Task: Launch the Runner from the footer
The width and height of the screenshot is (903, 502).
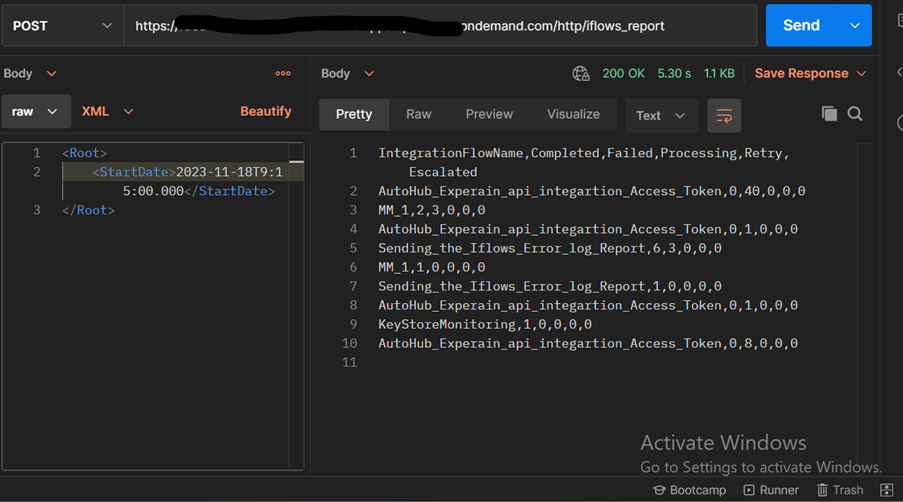Action: click(x=771, y=490)
